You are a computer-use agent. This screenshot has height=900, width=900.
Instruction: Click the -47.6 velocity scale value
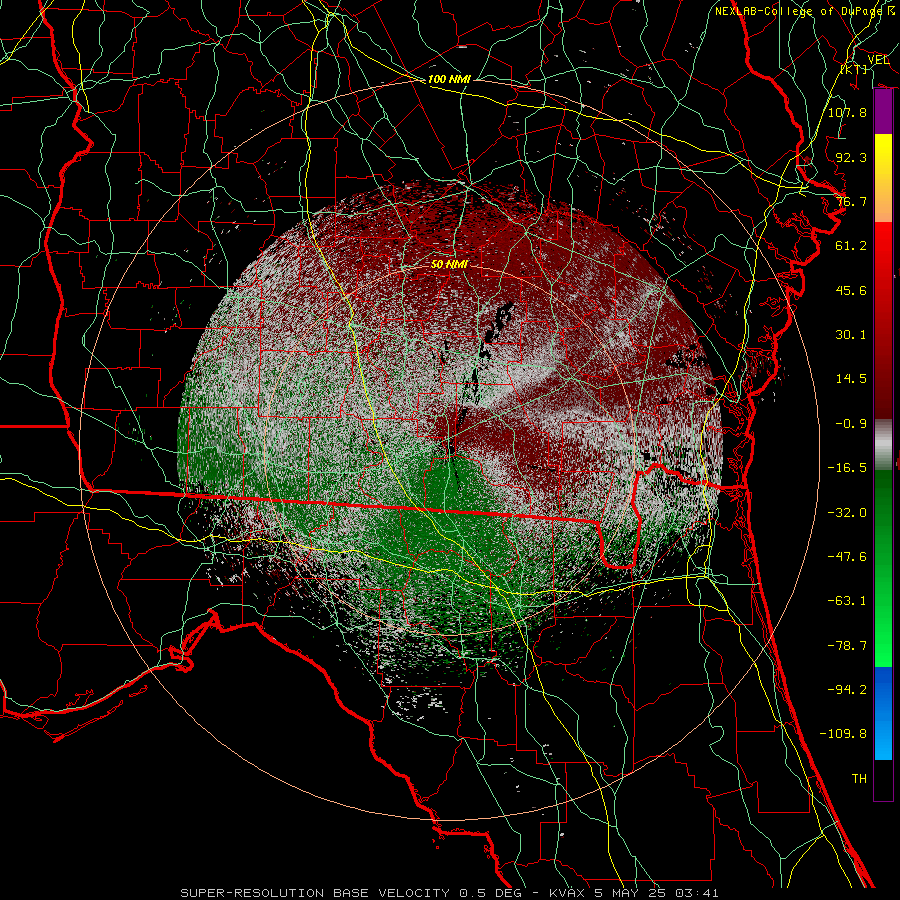847,557
